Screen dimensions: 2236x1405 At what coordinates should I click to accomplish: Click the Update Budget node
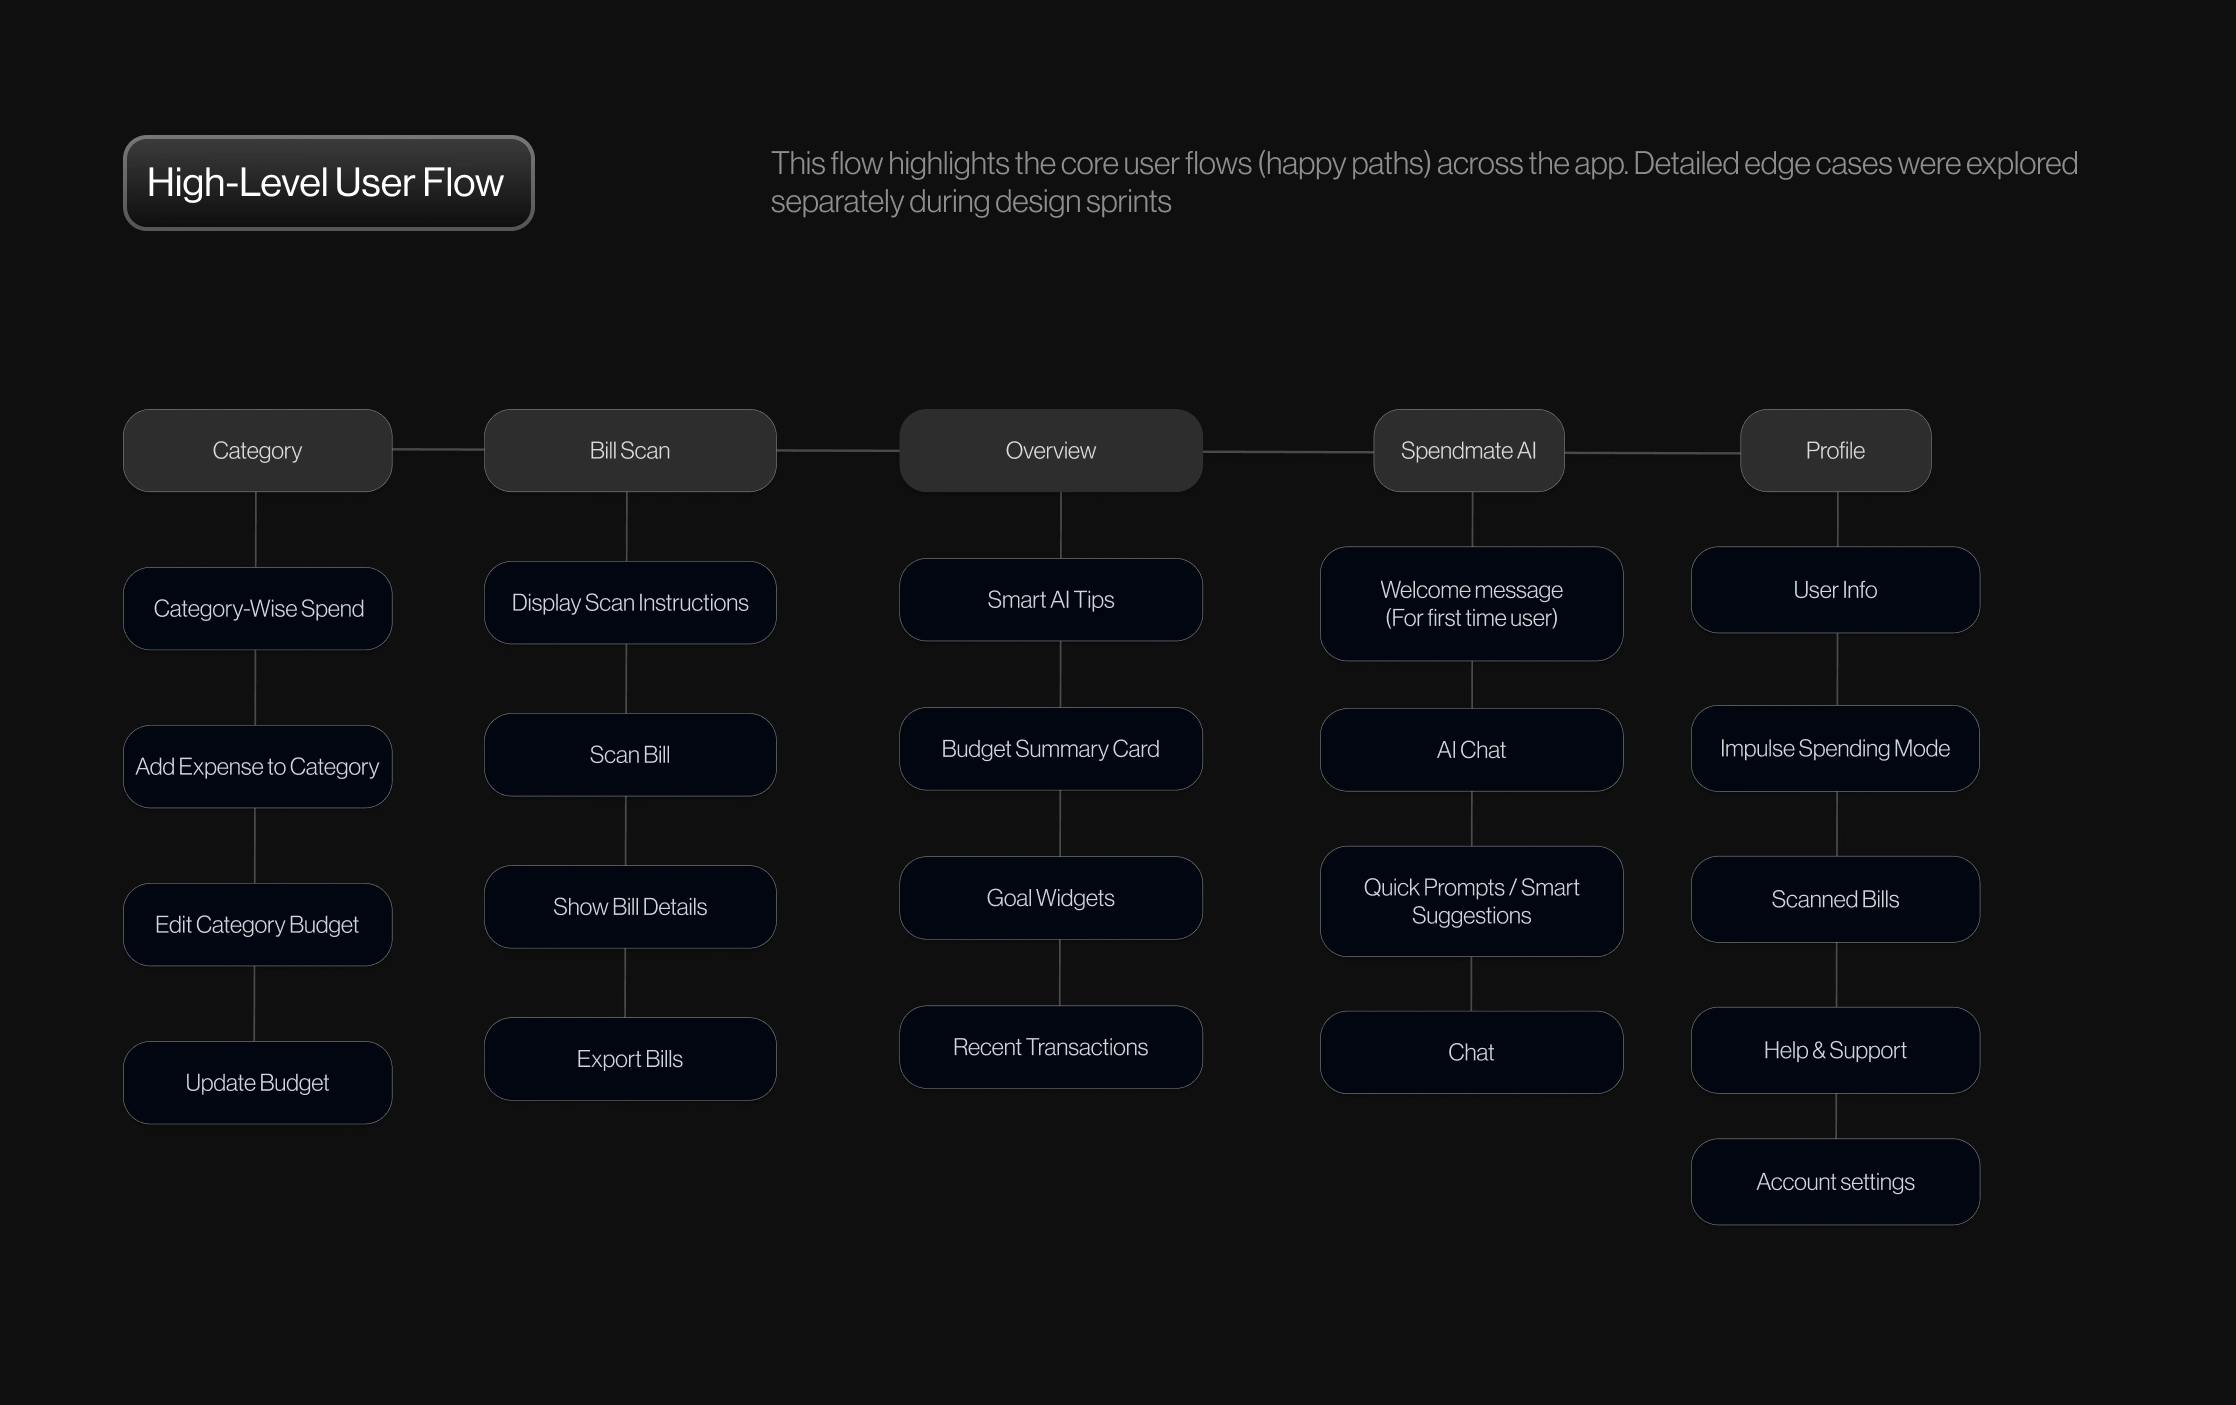tap(257, 1083)
